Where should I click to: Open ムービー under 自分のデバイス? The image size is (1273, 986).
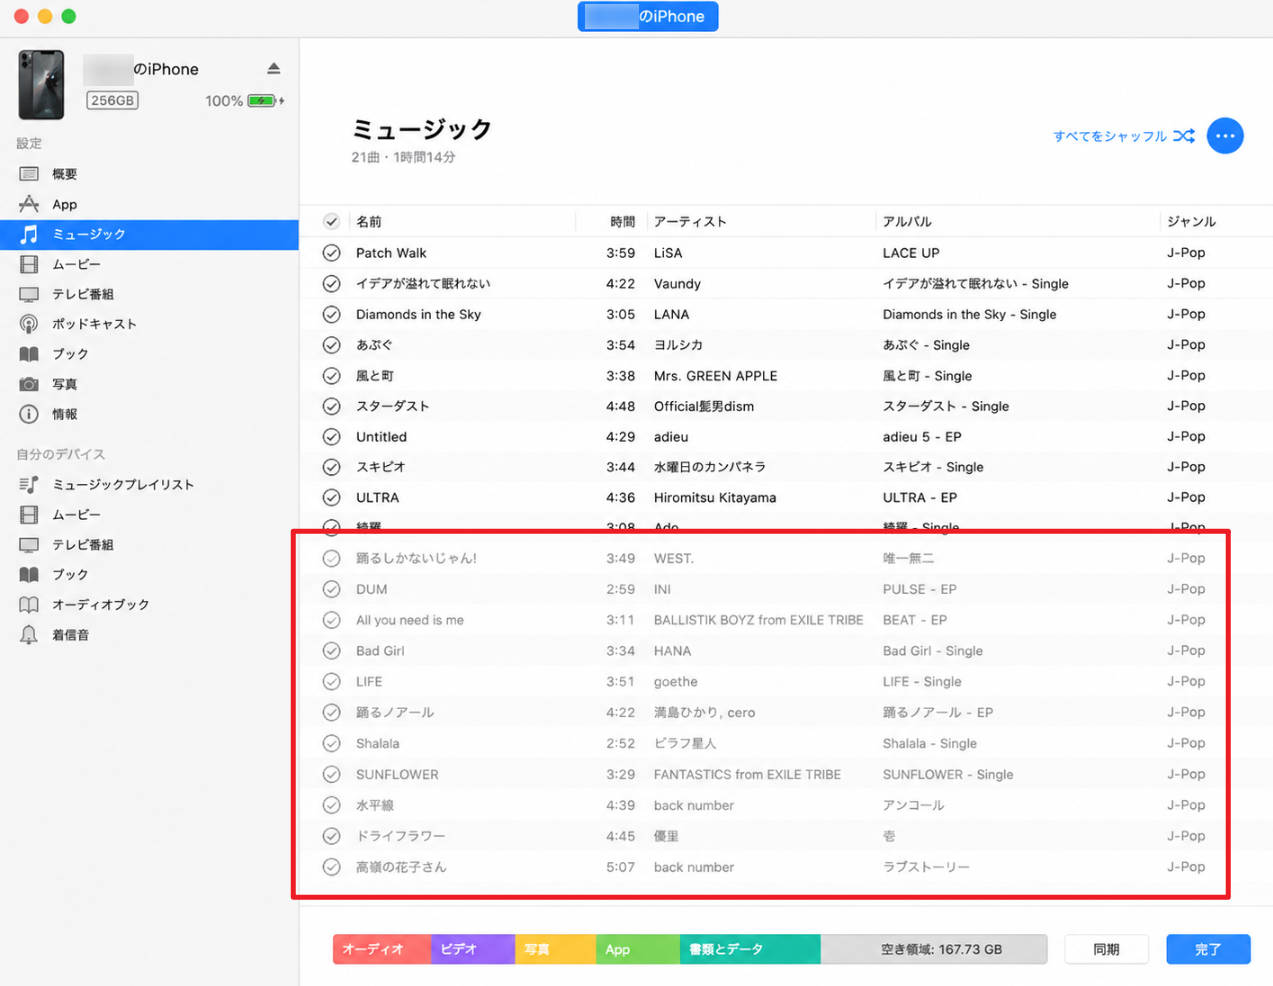pos(149,514)
